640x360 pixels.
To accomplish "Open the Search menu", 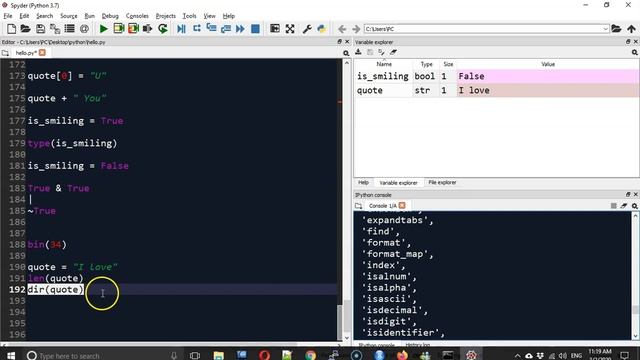I will click(x=44, y=16).
